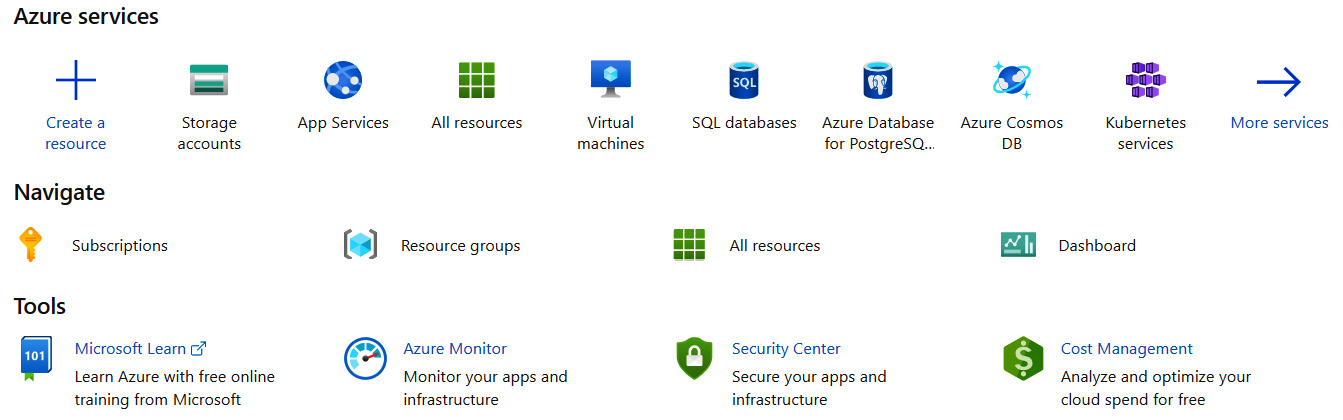Select the SQL databases label
Image resolution: width=1343 pixels, height=420 pixels.
[744, 123]
